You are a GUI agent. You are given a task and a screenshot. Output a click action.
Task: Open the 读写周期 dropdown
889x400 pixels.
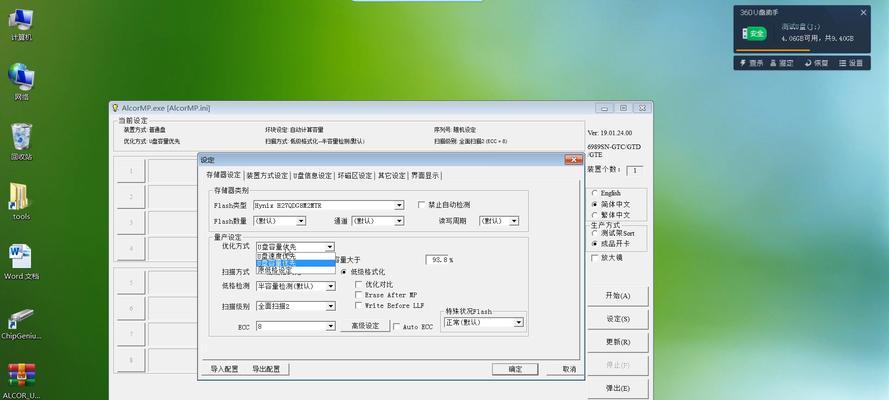coord(514,221)
